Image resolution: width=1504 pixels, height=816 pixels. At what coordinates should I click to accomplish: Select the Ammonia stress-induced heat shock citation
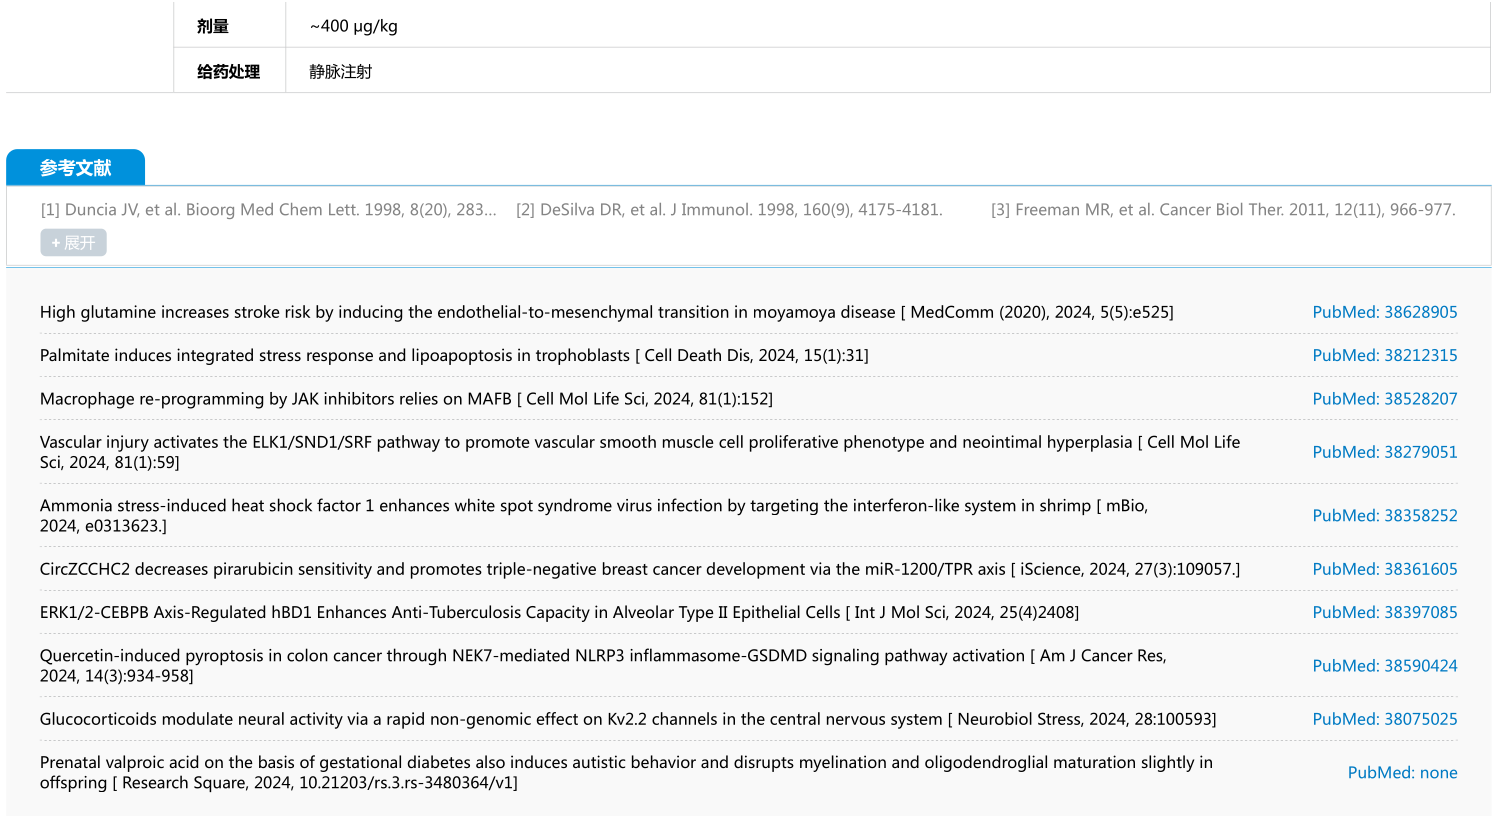[594, 515]
